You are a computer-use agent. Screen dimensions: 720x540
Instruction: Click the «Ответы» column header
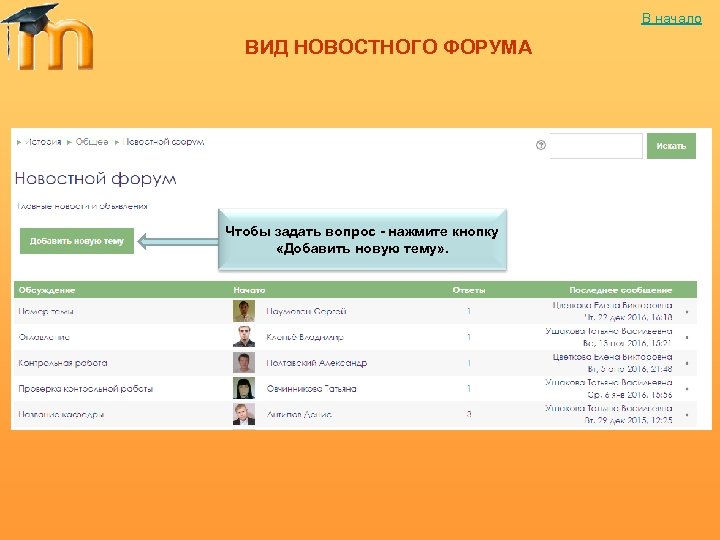pos(469,290)
